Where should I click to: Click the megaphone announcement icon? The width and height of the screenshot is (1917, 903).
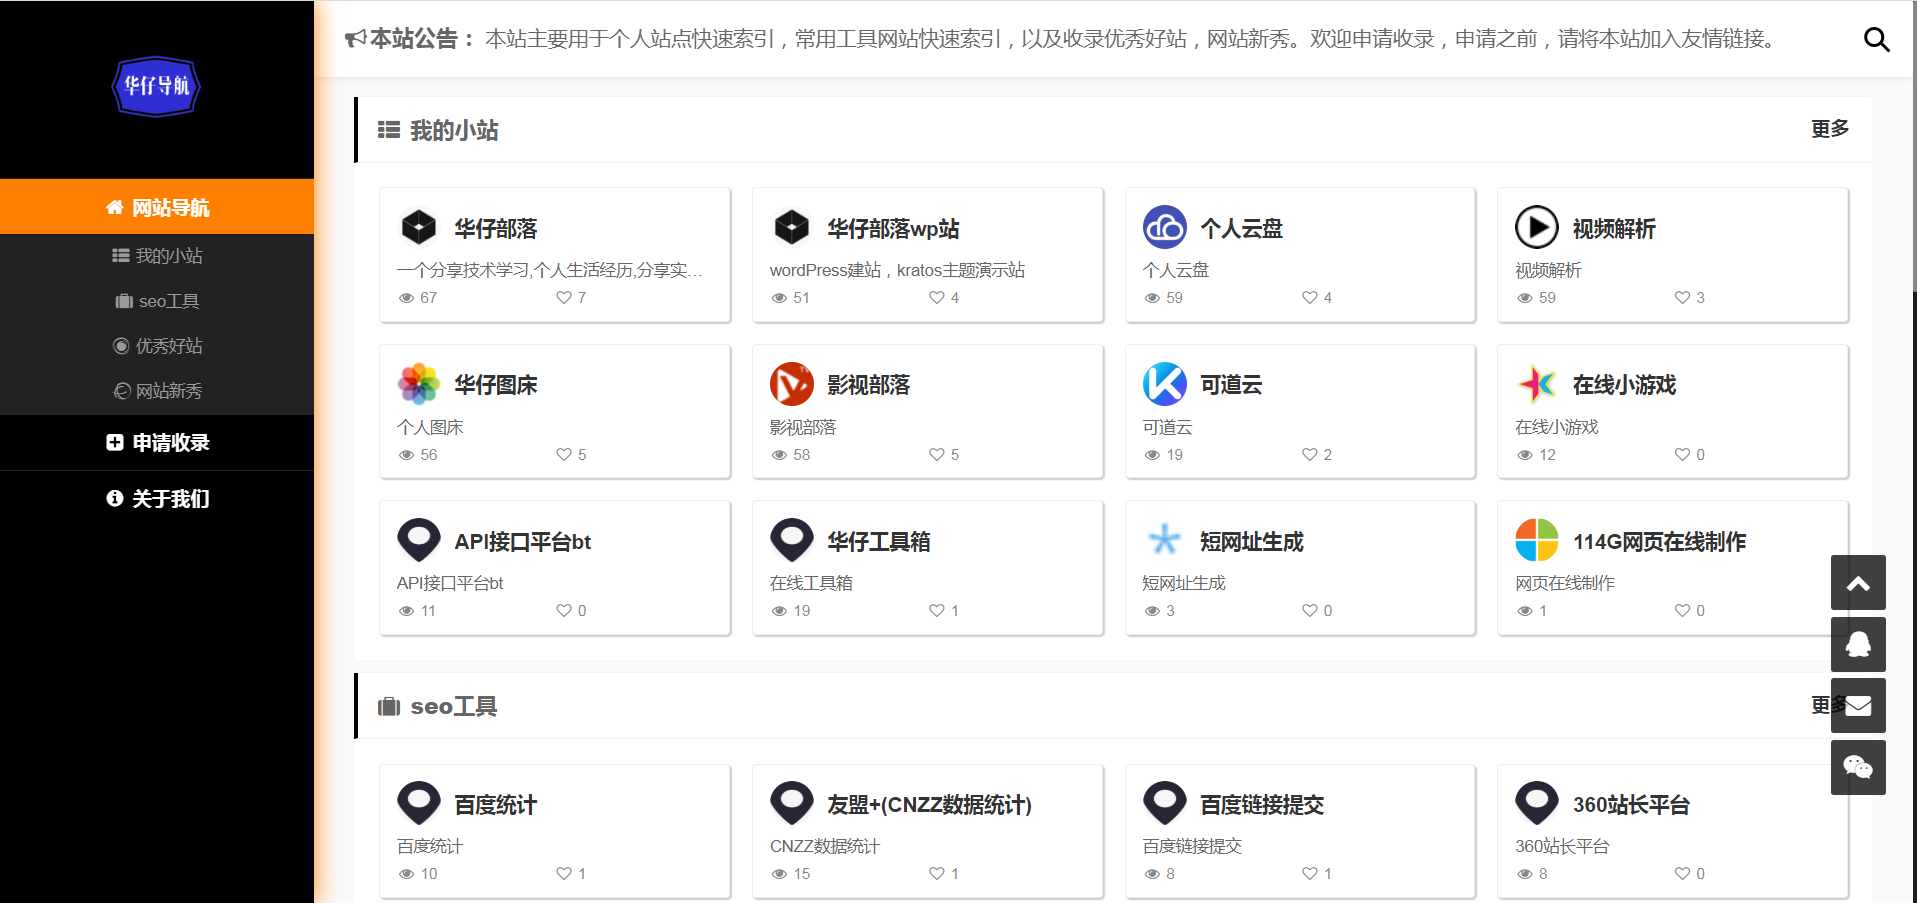(356, 40)
